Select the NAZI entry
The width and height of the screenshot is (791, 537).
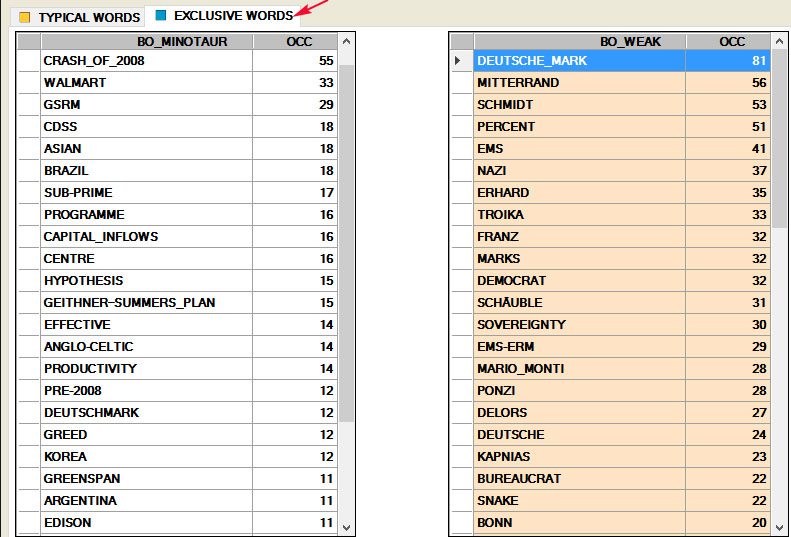click(x=611, y=171)
